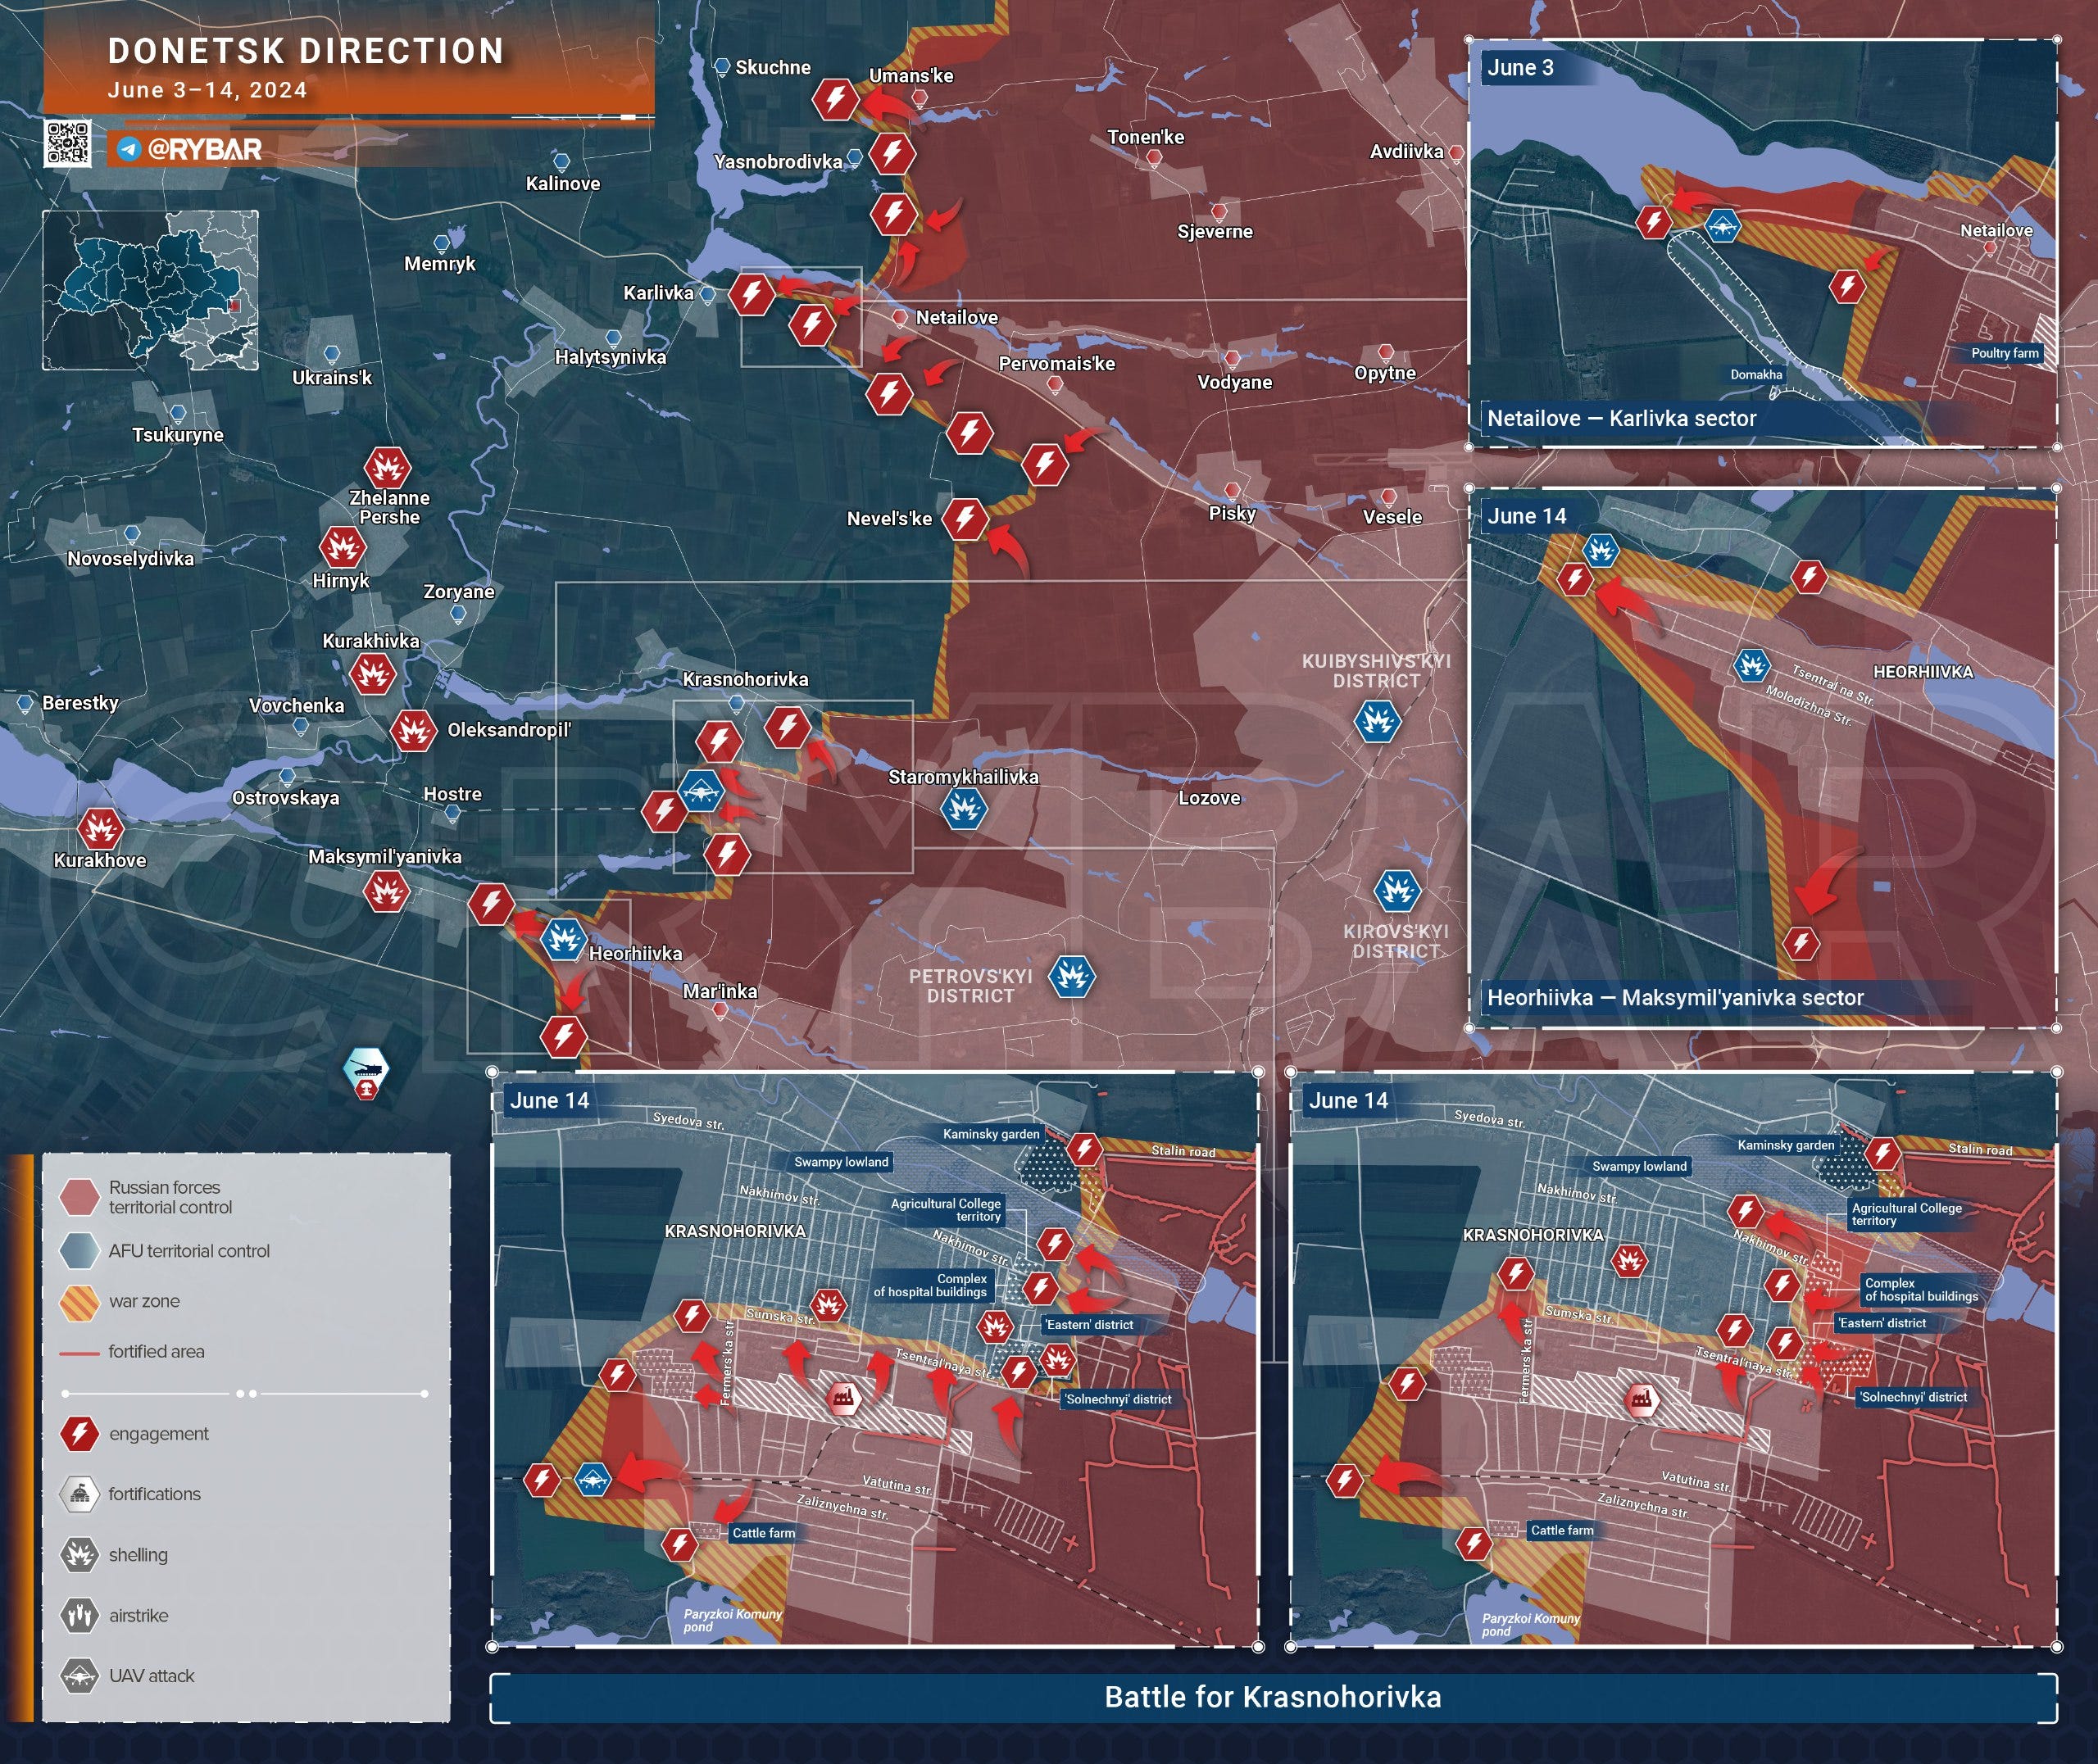The image size is (2098, 1764).
Task: Click the 'Tsukuryne' settlement label
Action: [178, 435]
